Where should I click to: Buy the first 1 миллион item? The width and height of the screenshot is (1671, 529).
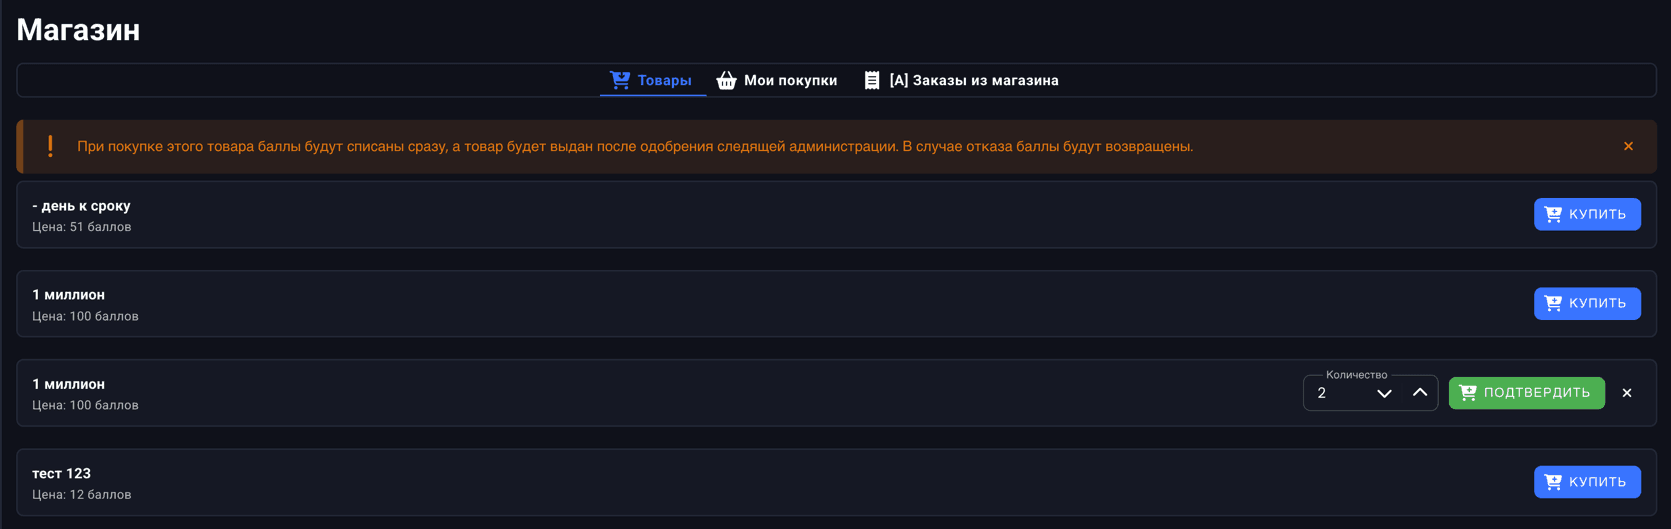click(x=1586, y=303)
